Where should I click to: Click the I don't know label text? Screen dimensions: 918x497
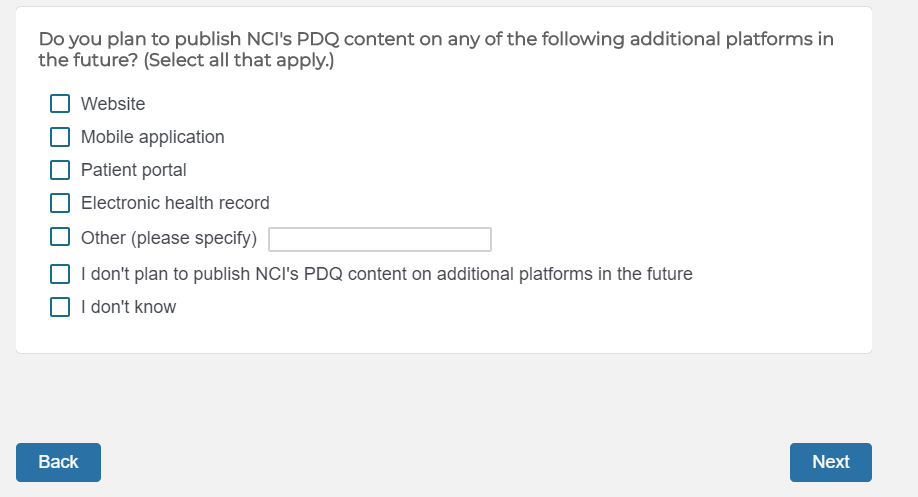click(x=128, y=307)
